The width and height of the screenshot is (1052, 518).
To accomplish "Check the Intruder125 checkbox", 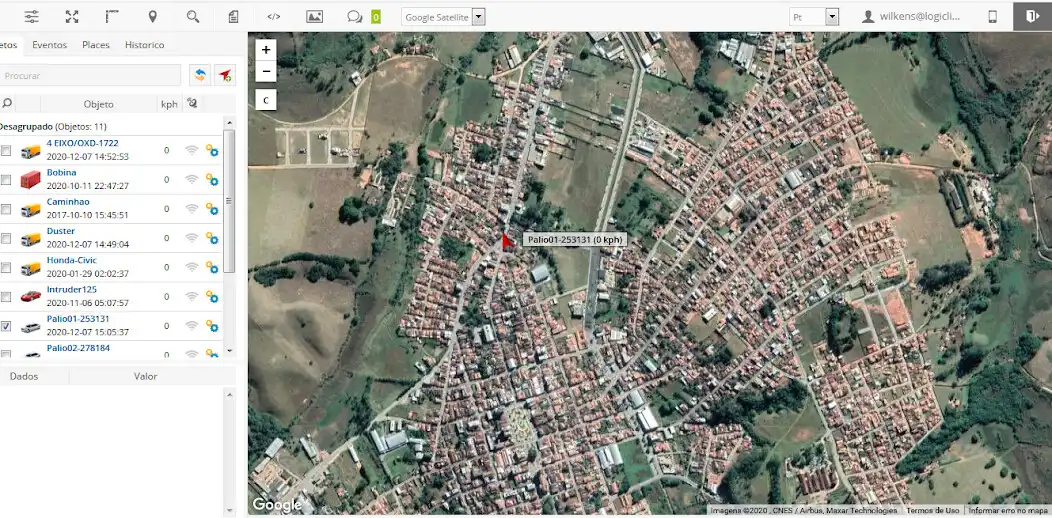I will click(6, 297).
